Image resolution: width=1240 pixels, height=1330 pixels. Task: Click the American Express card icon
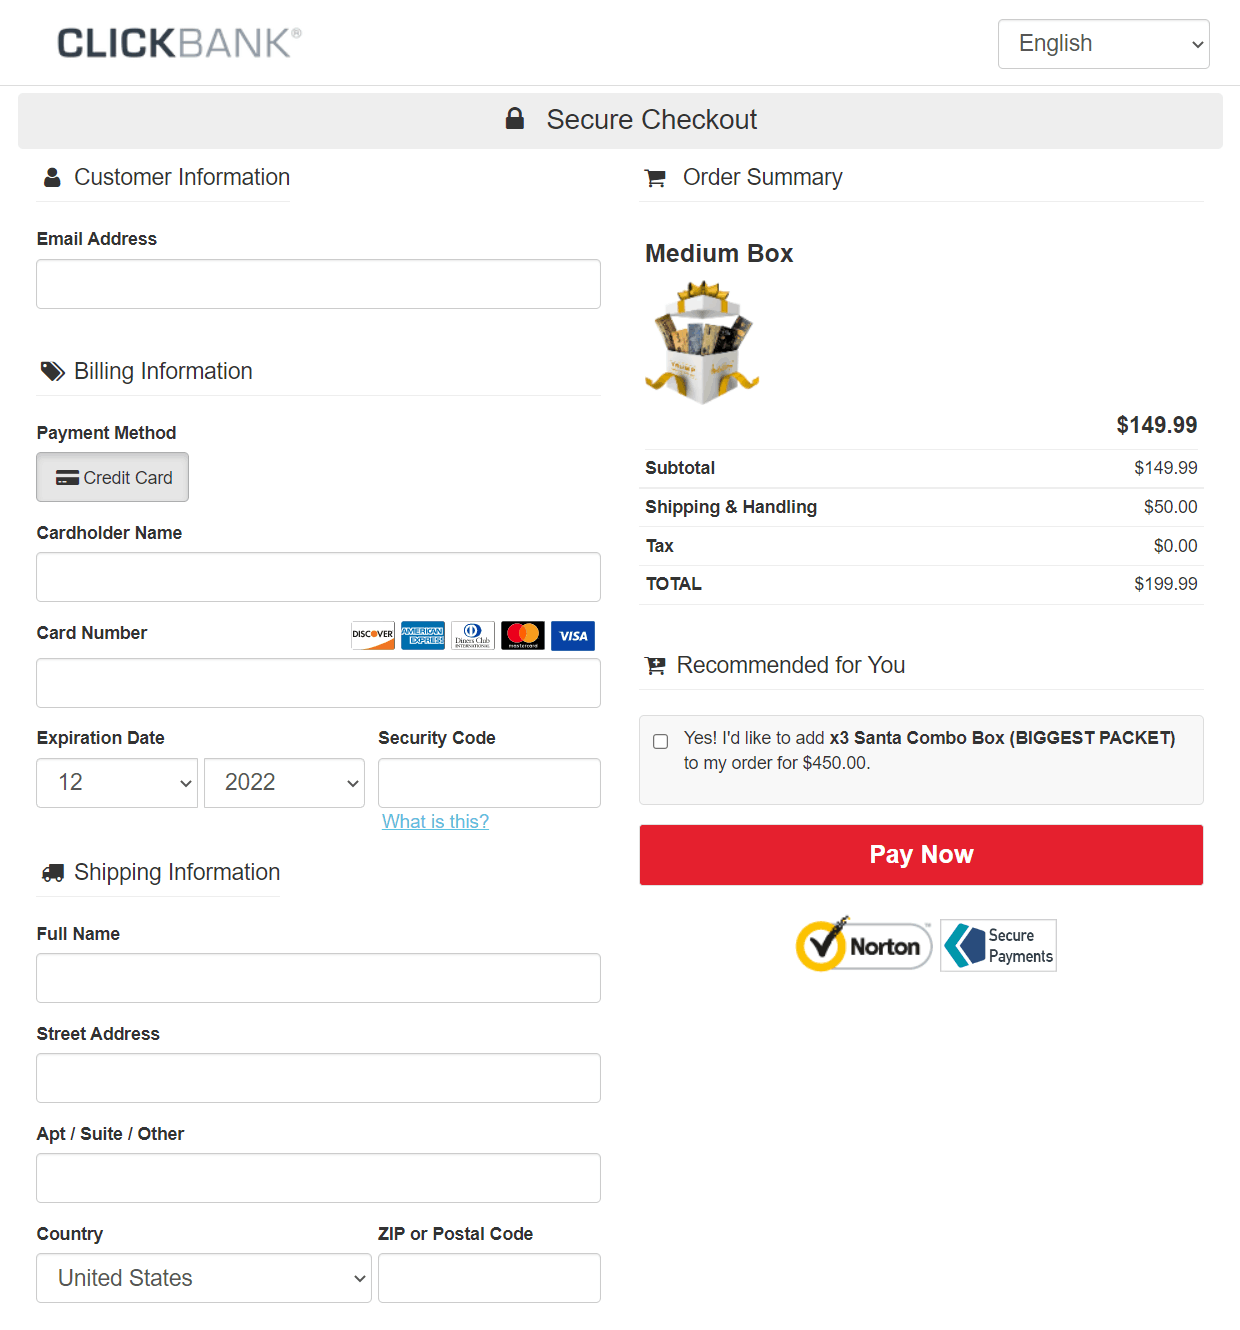pyautogui.click(x=423, y=636)
